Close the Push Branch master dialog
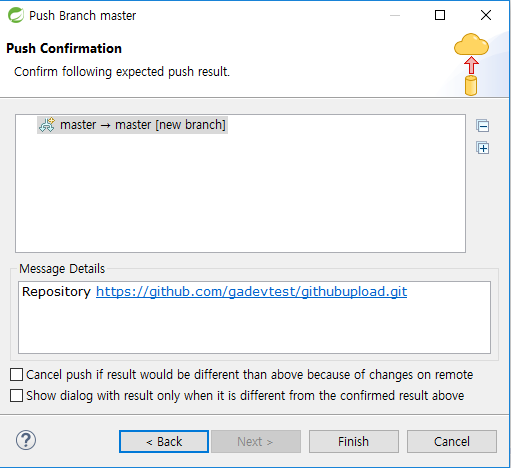Image resolution: width=511 pixels, height=468 pixels. (x=486, y=15)
